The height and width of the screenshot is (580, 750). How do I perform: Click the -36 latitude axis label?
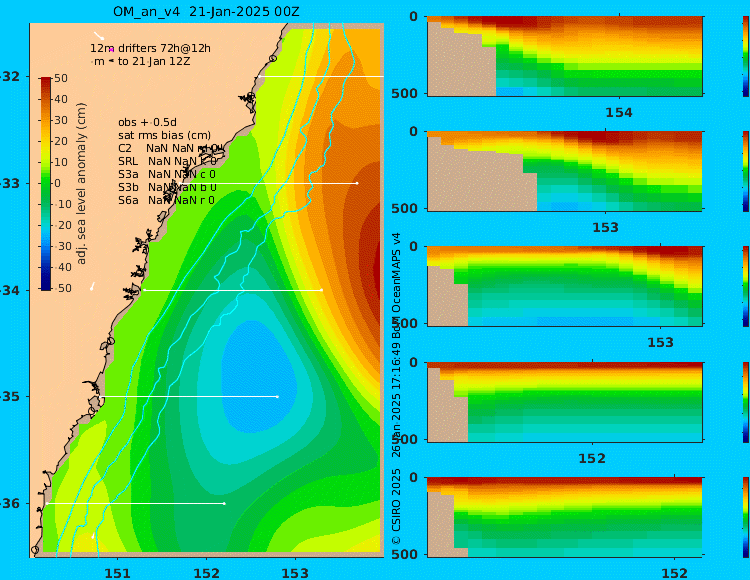pos(10,503)
